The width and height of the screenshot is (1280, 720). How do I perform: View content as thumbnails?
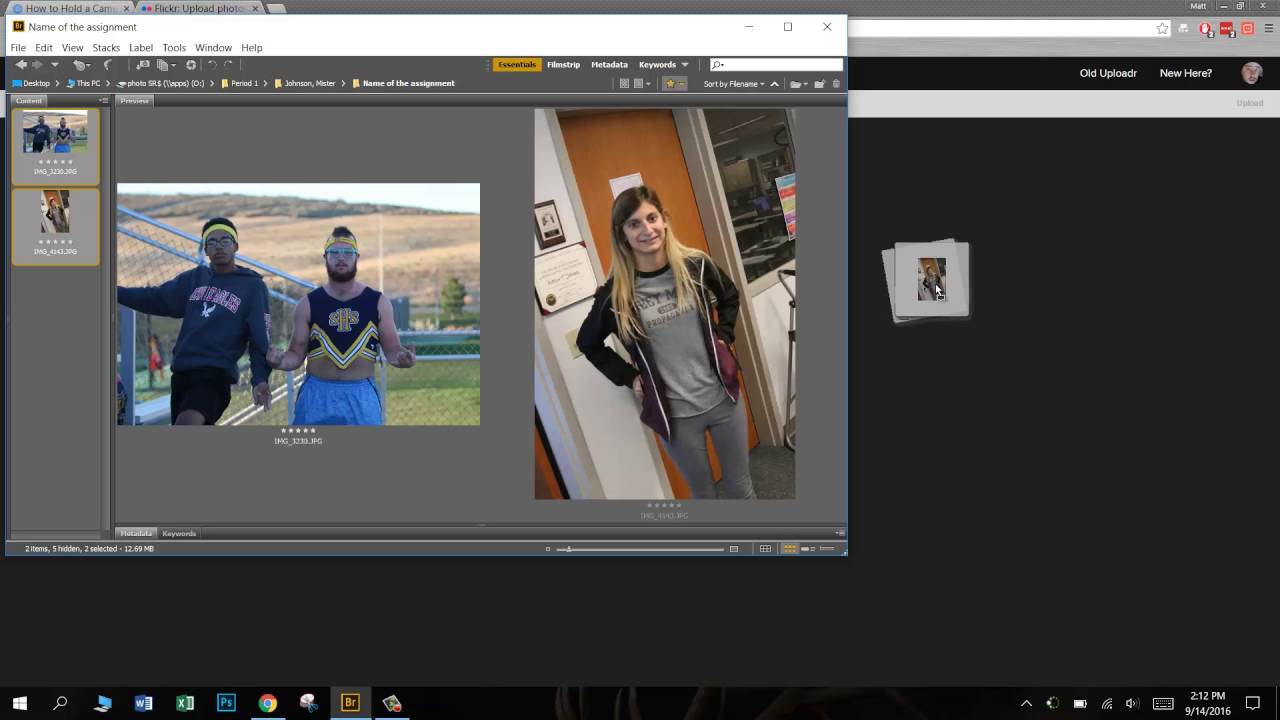click(790, 549)
